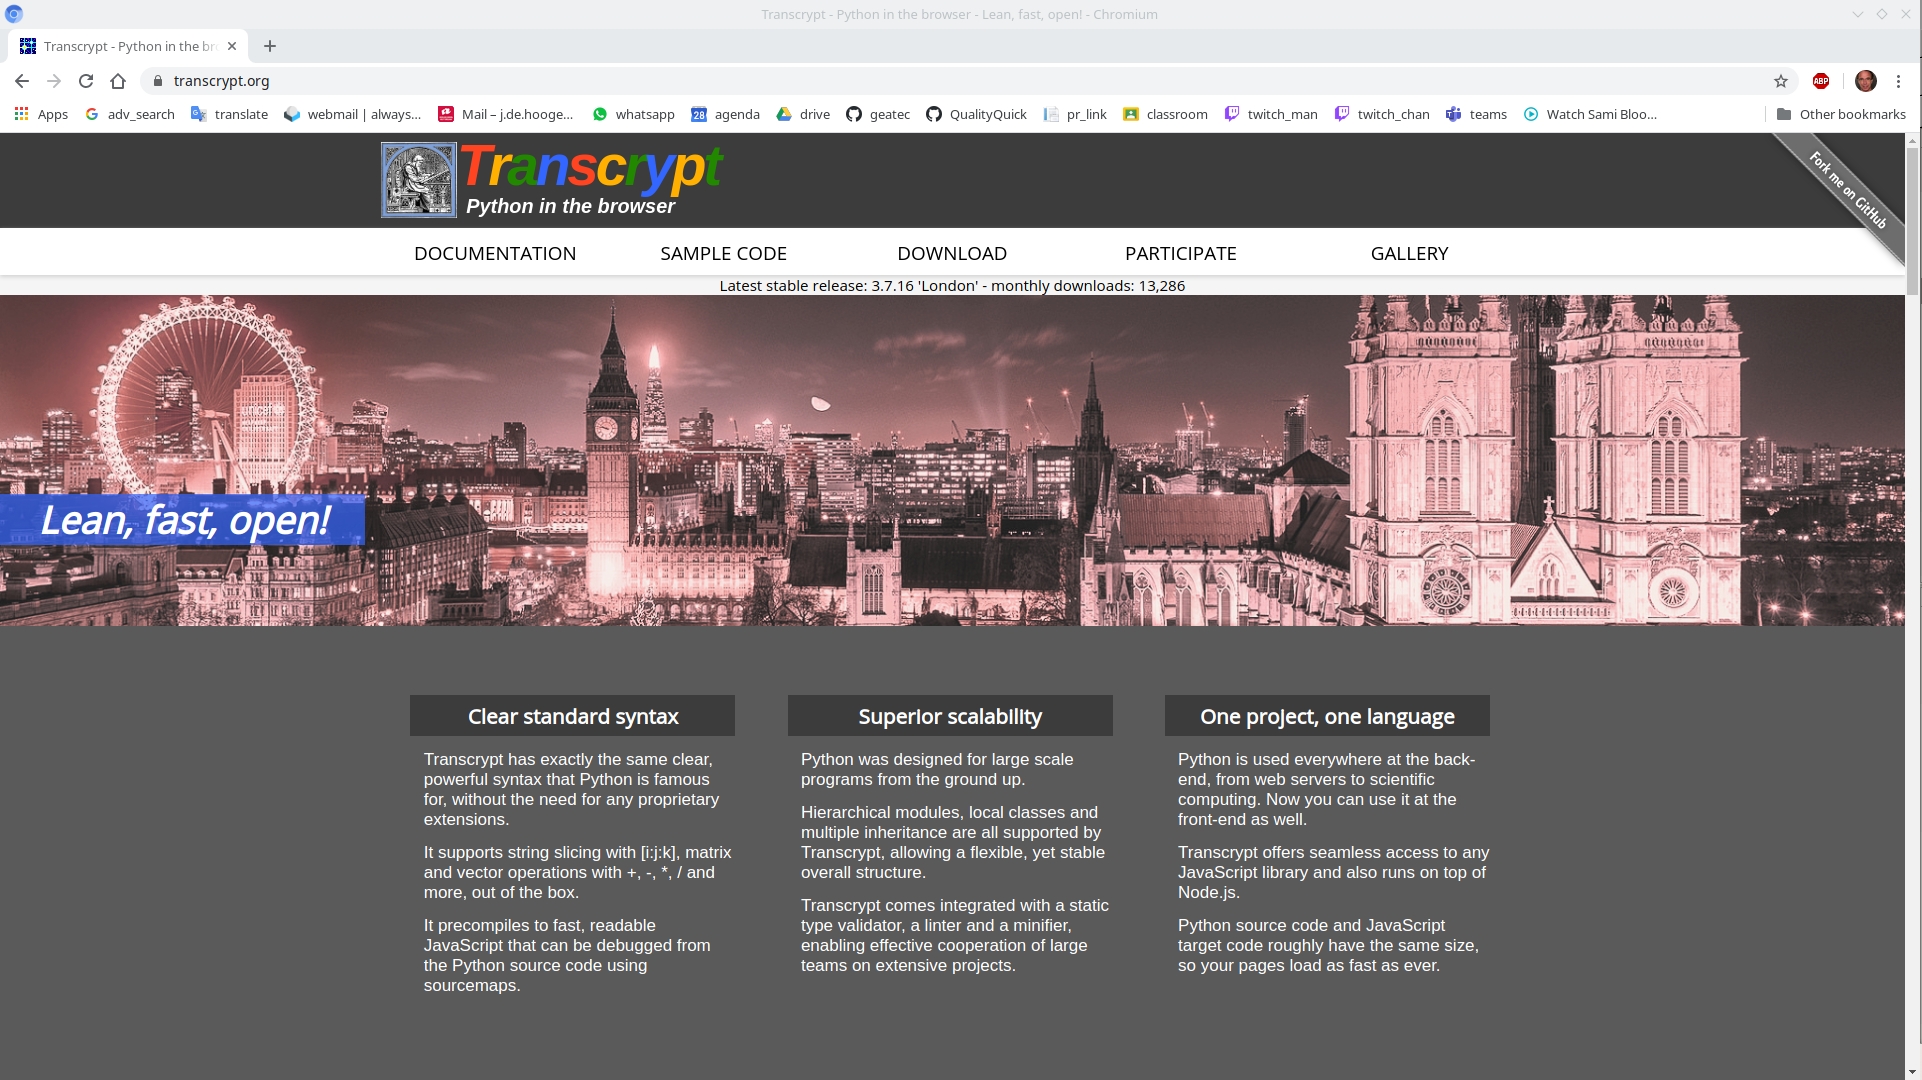Click the Transcrypt logo image
Viewport: 1922px width, 1080px height.
point(418,180)
